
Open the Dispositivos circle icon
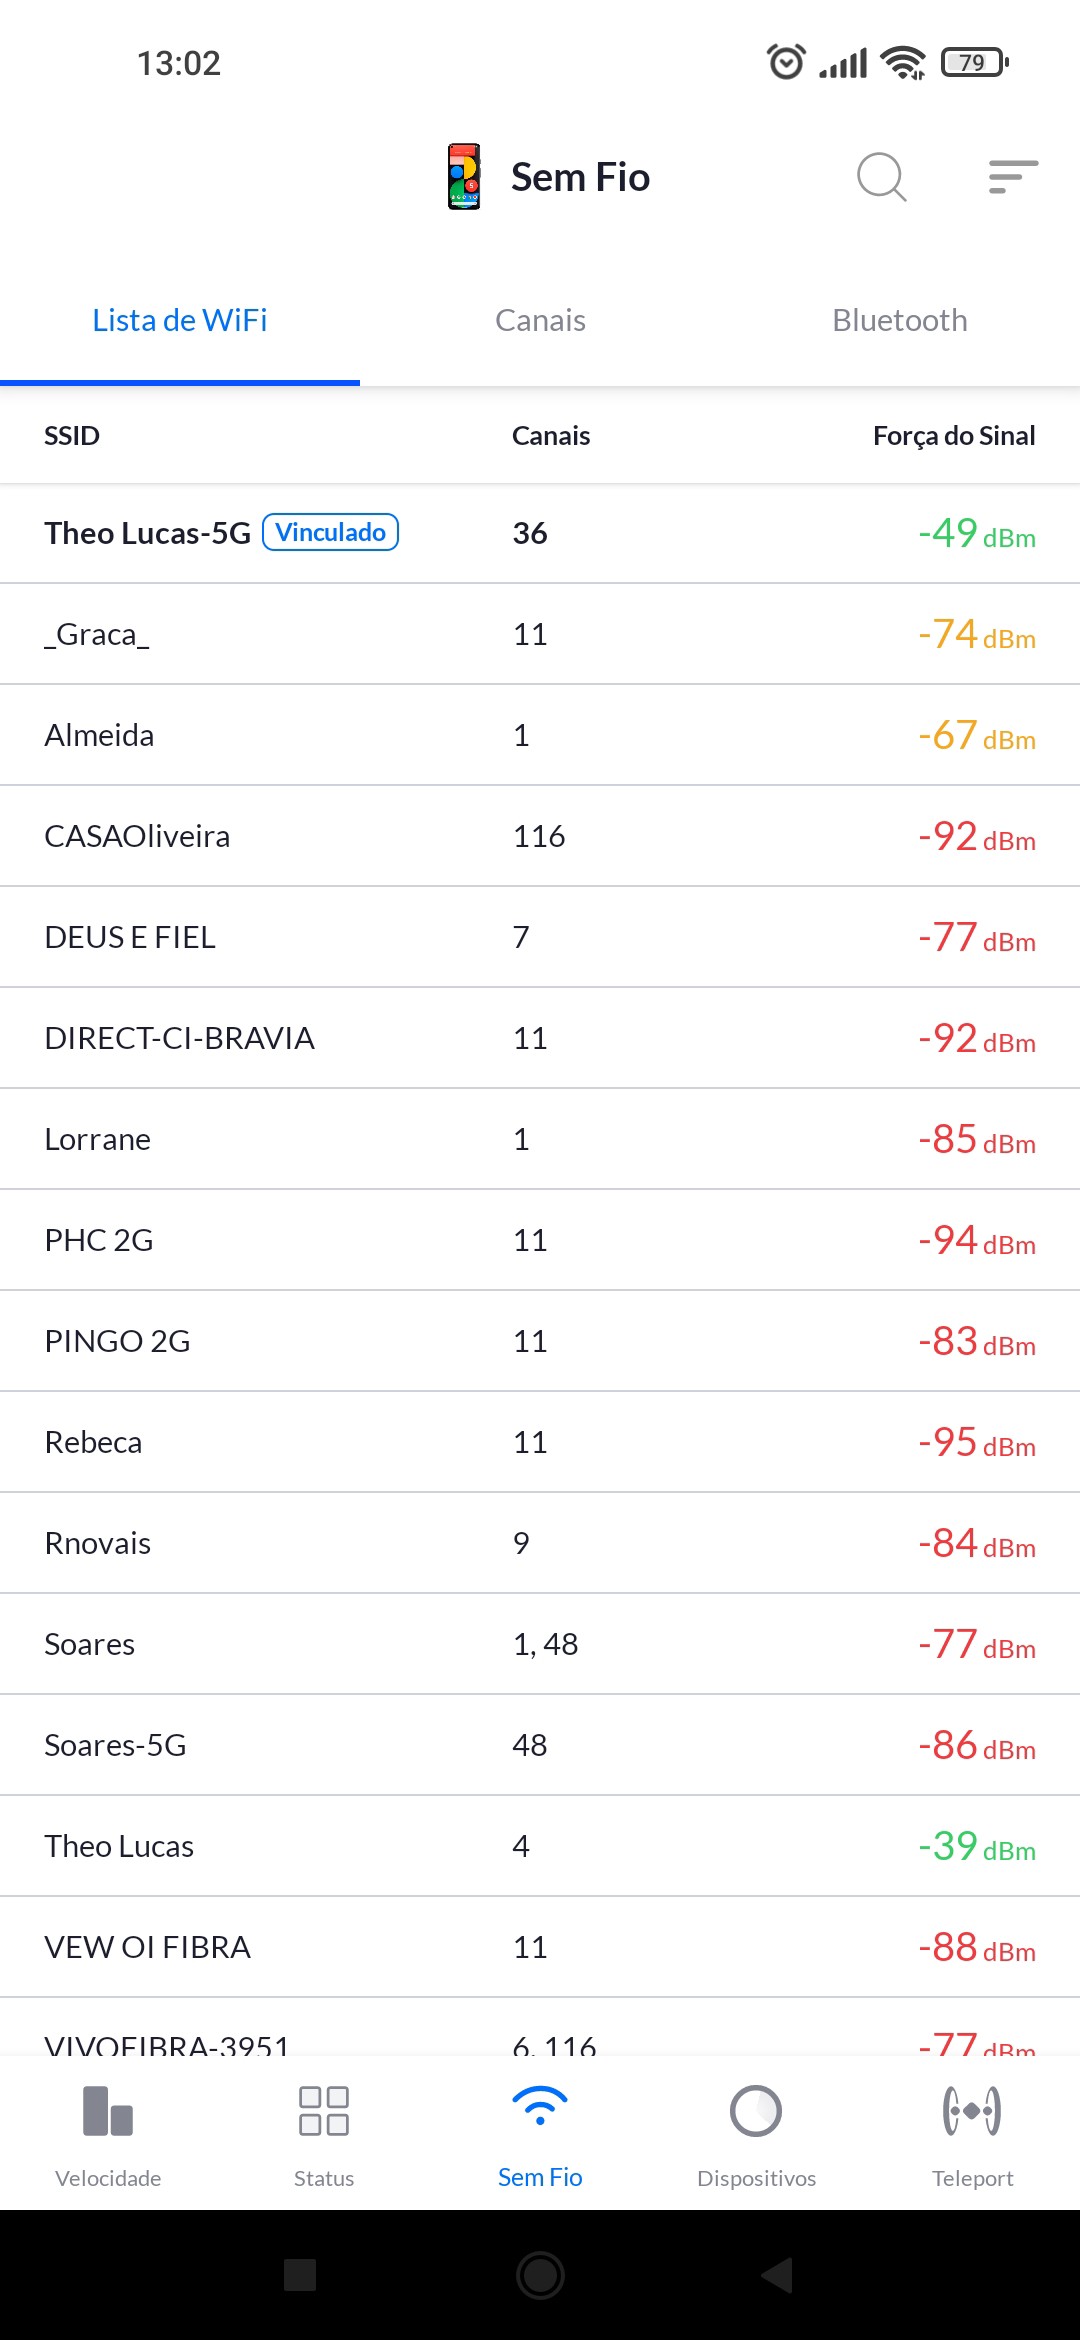(756, 2111)
